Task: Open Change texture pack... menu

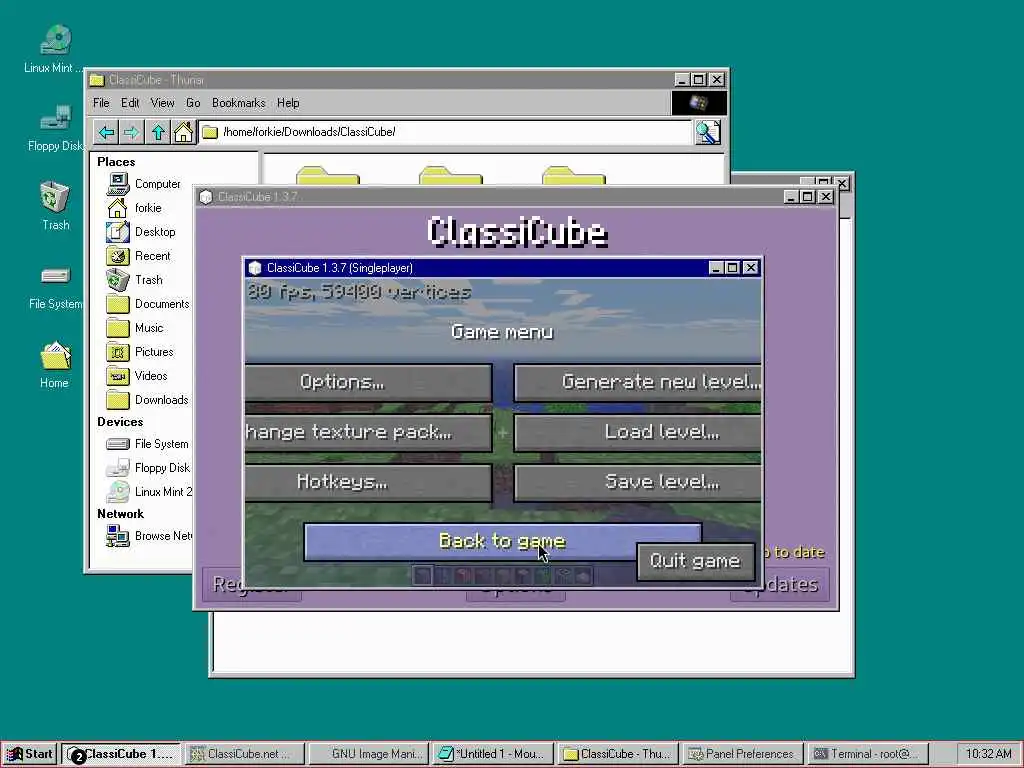Action: [368, 432]
